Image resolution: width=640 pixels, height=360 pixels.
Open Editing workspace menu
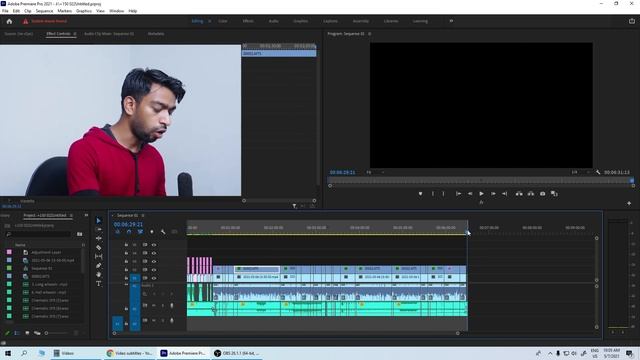[x=209, y=21]
